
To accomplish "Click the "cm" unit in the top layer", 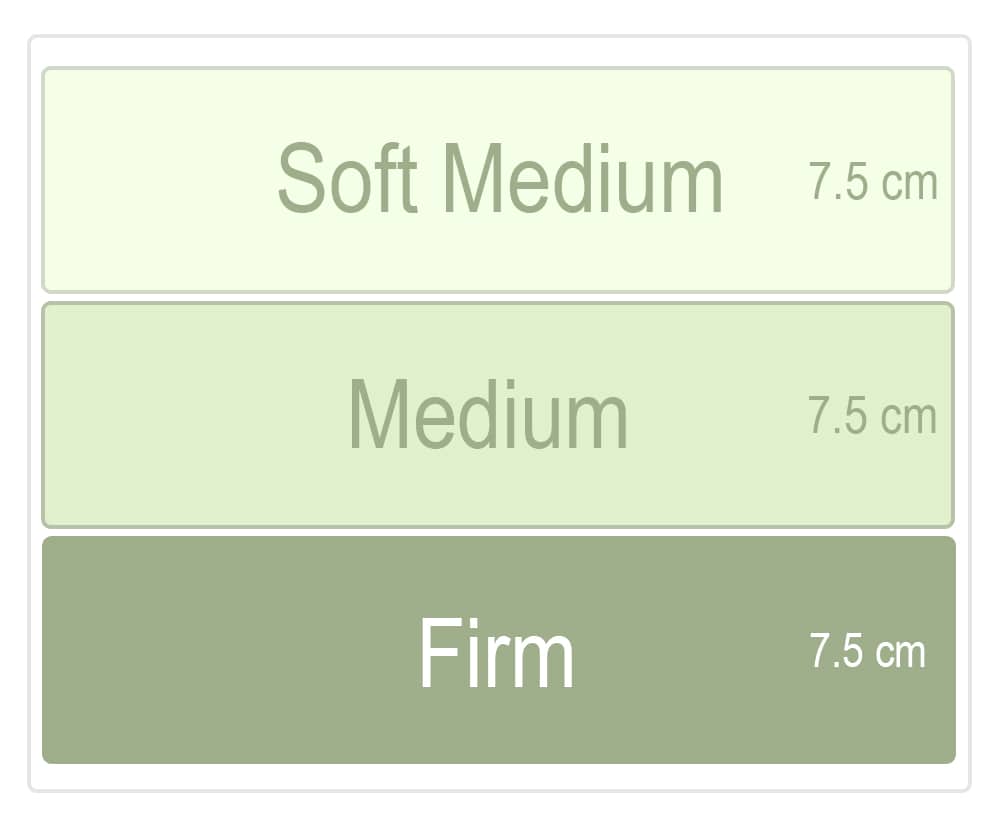I will [x=910, y=184].
